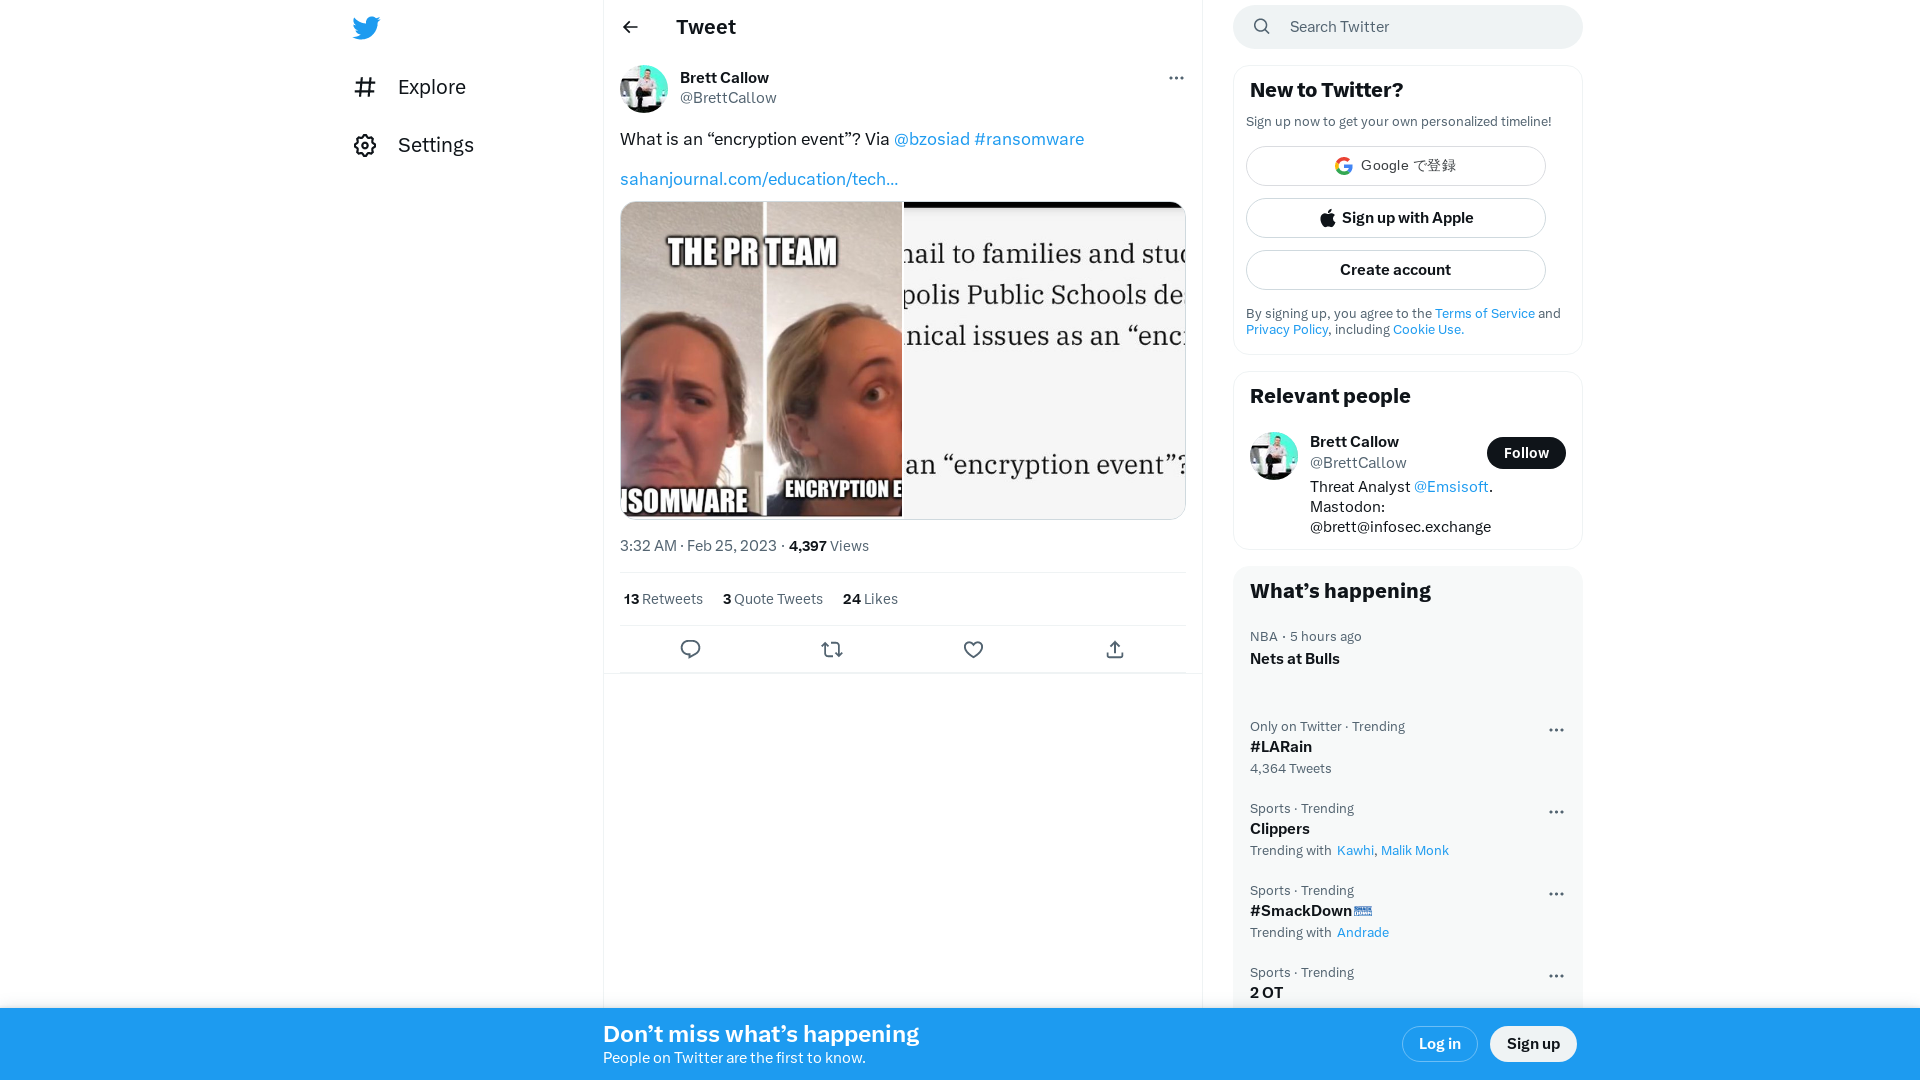Screen dimensions: 1920x1080
Task: Open the #SmackDown trend
Action: (1408, 912)
